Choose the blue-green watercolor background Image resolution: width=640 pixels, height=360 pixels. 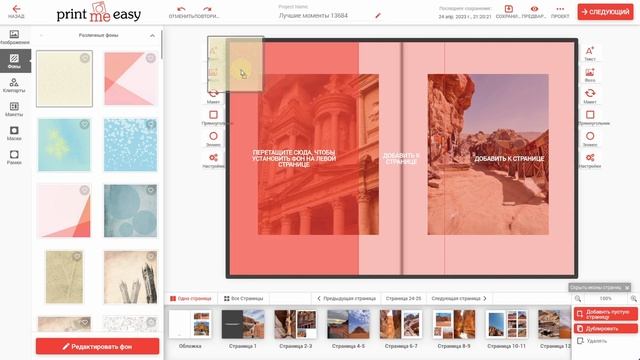[x=64, y=145]
